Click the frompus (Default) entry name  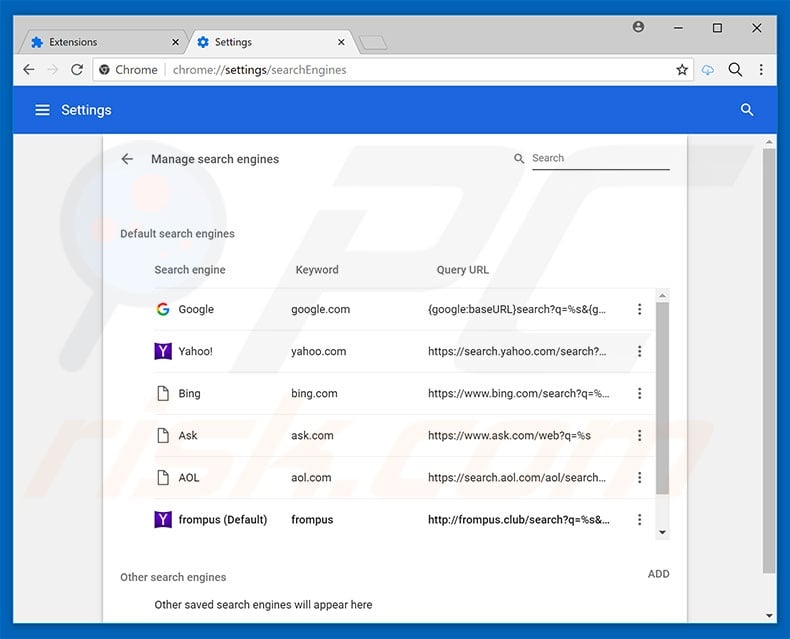223,520
